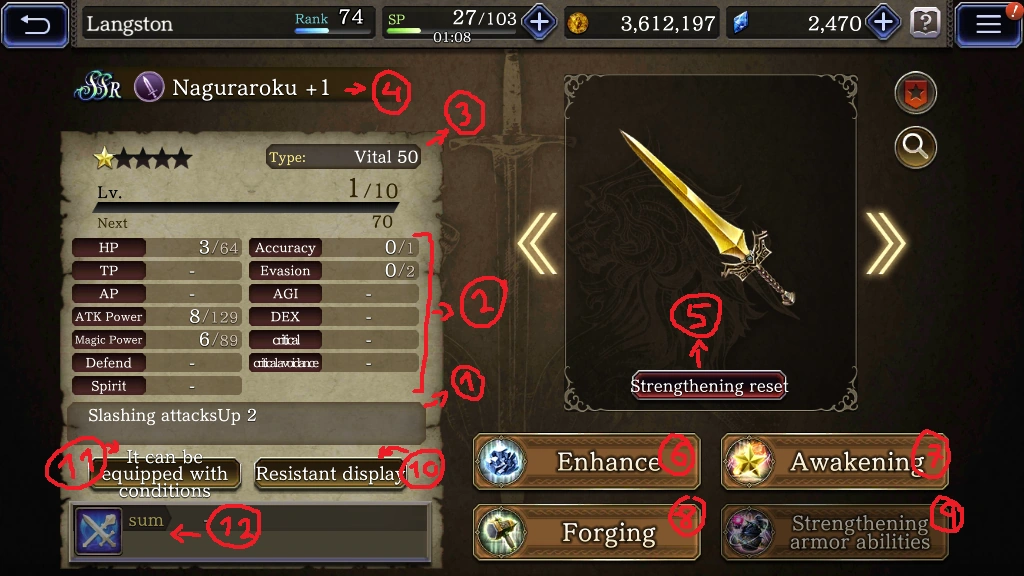
Task: Open the help question mark icon
Action: 925,24
